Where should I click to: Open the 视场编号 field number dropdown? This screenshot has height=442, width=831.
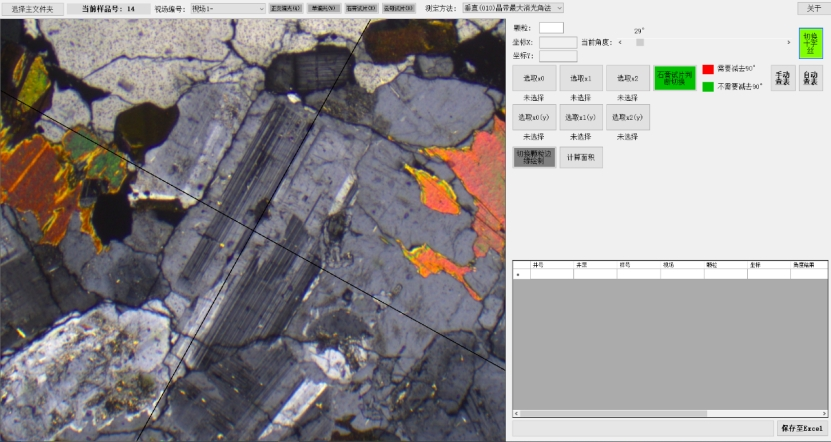click(228, 8)
